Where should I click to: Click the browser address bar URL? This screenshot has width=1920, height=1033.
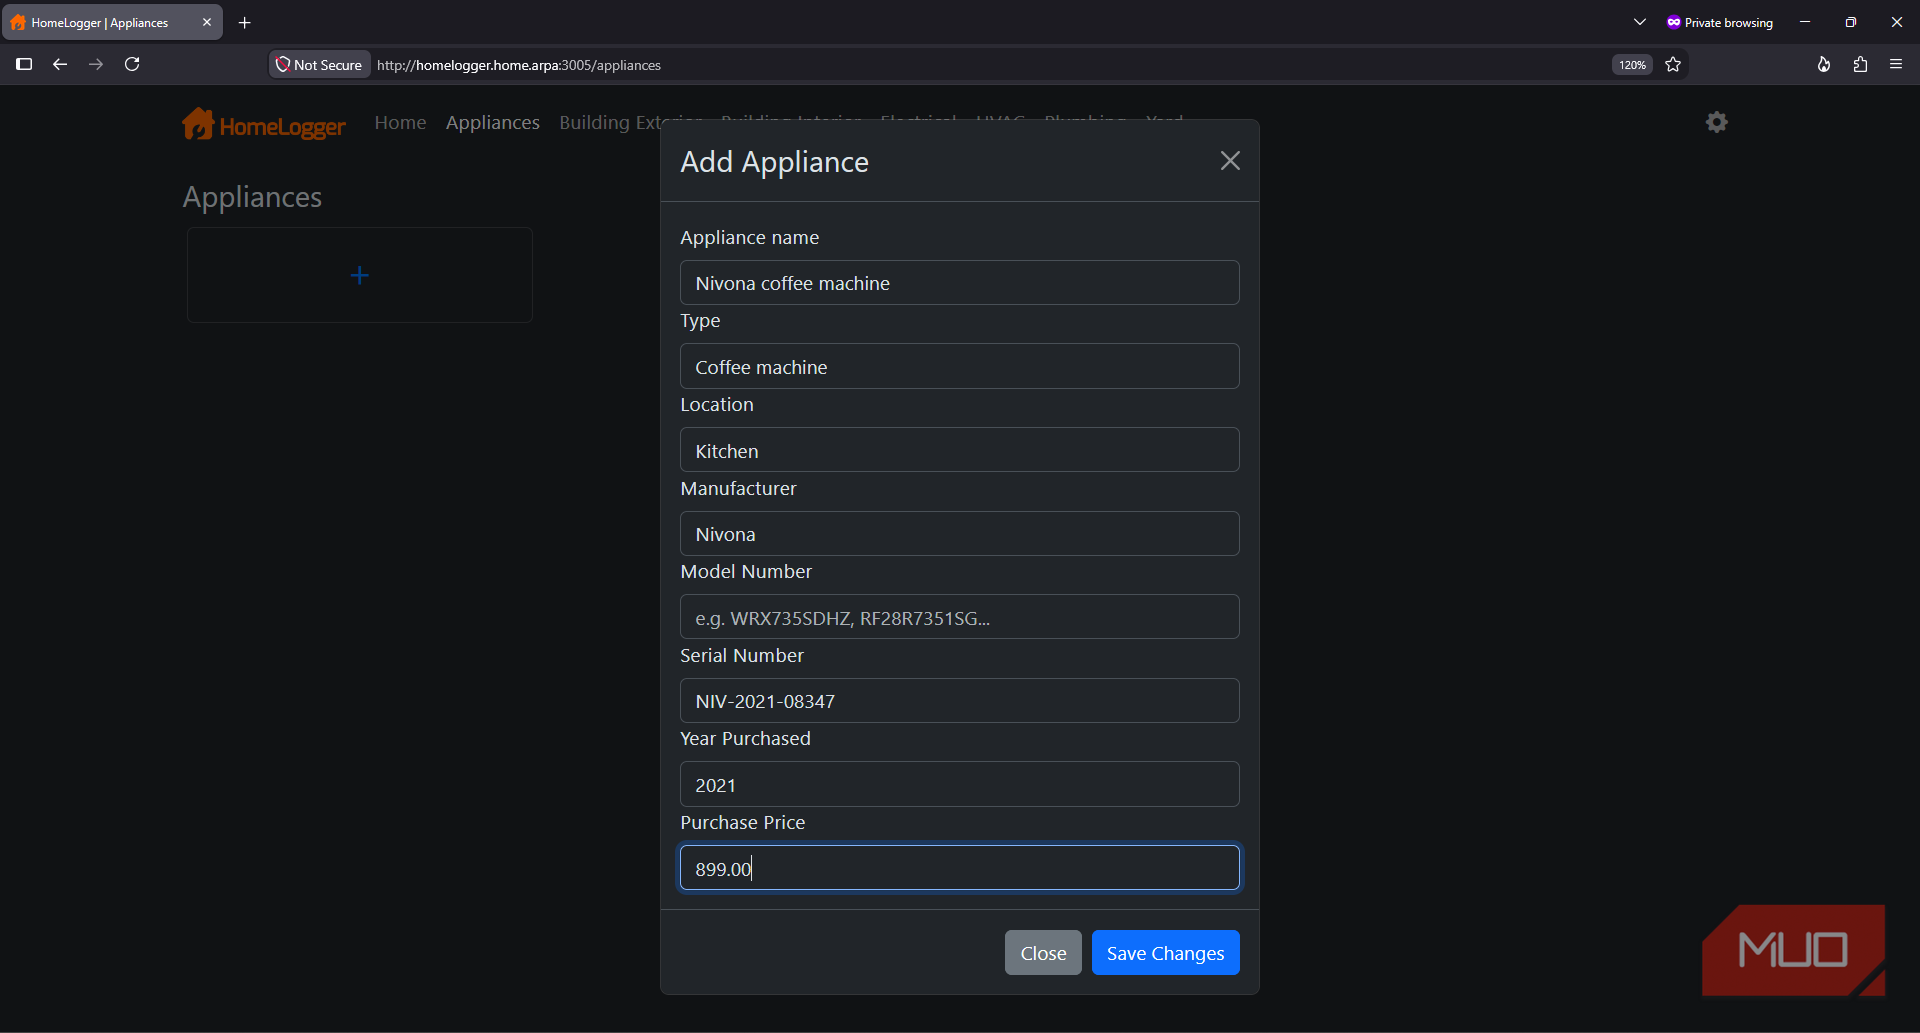tap(519, 65)
